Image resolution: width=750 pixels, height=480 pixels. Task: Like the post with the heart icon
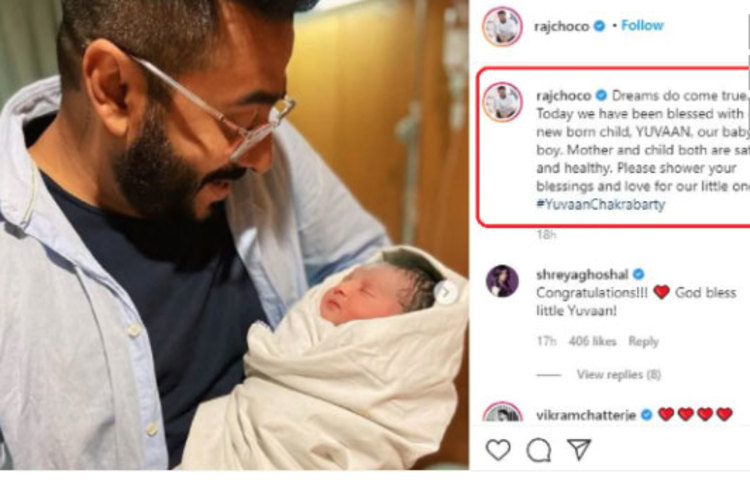pos(498,450)
